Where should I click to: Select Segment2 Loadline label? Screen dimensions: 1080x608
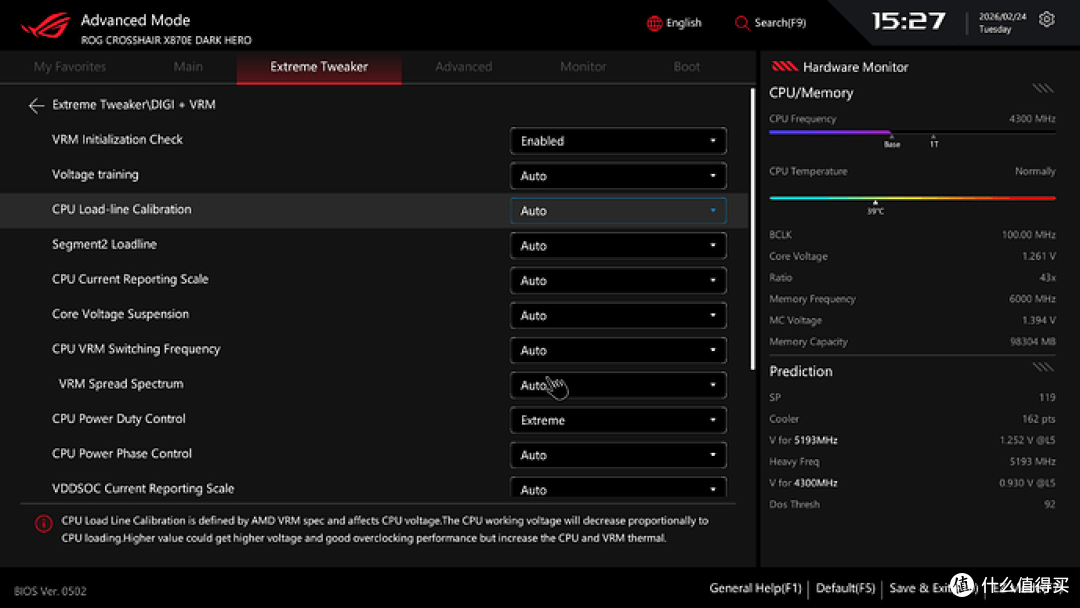tap(104, 244)
